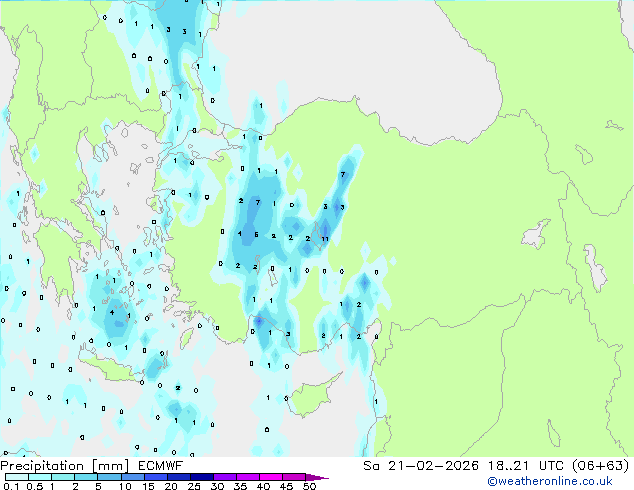Pick the 45–50 mm legend color box
The width and height of the screenshot is (634, 490).
click(x=294, y=477)
